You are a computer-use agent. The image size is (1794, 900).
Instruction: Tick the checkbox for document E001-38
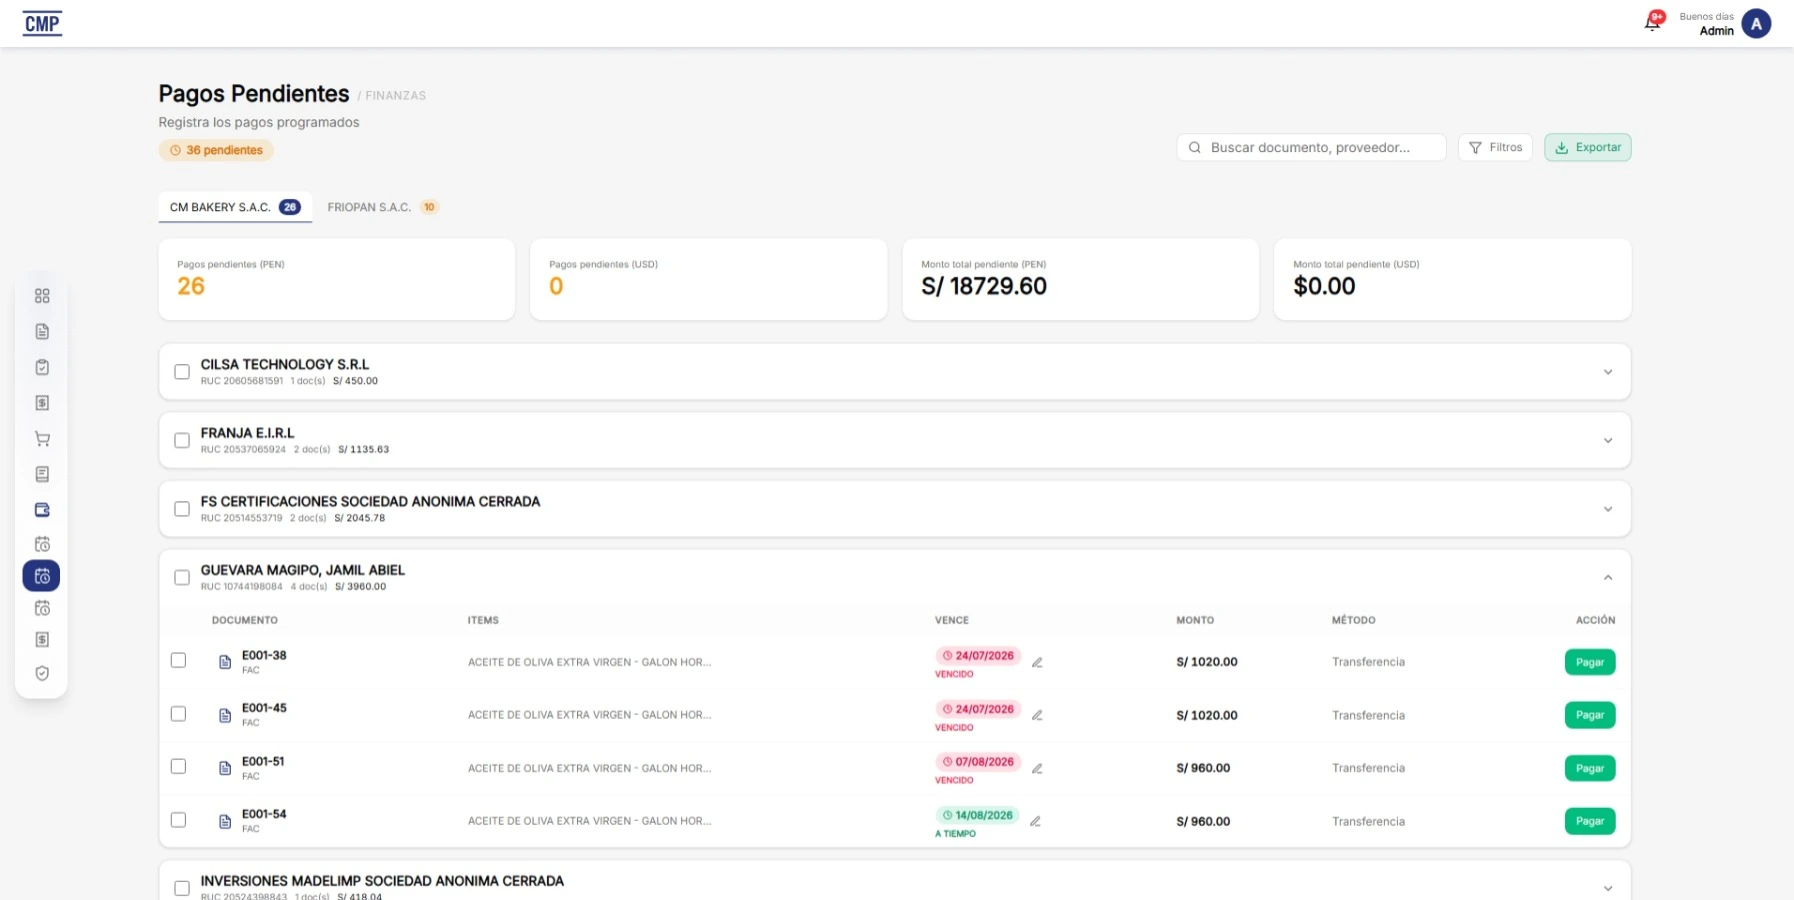pos(178,660)
